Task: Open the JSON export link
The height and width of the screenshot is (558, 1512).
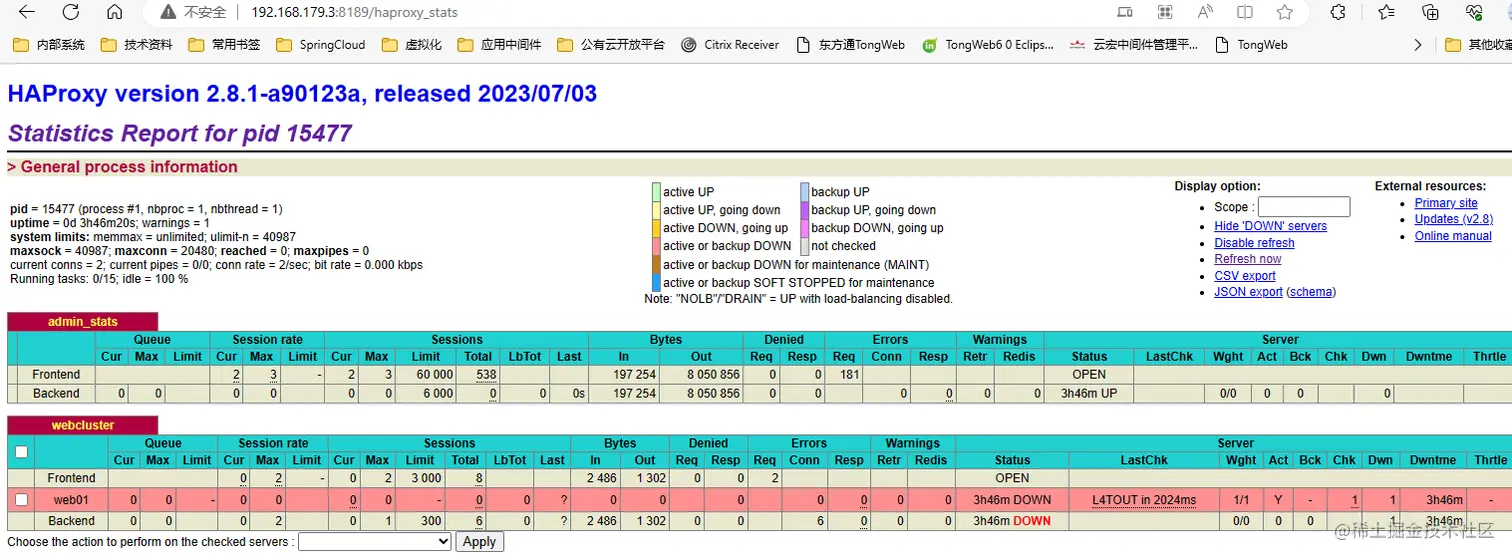Action: pos(1248,292)
